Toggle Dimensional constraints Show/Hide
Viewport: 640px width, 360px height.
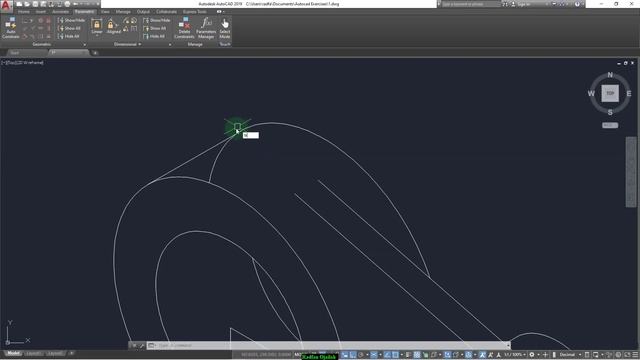coord(157,20)
